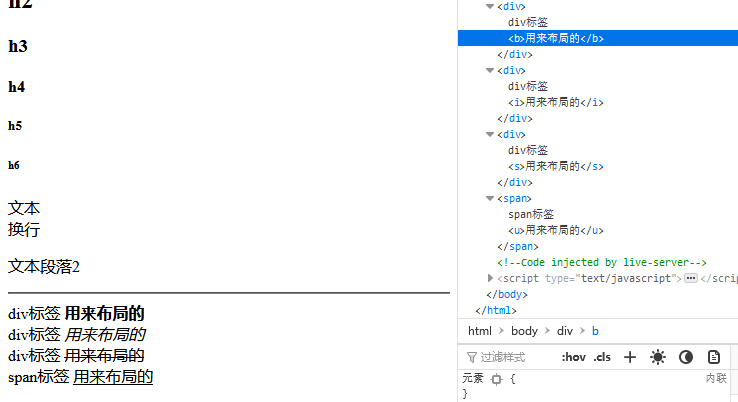Viewport: 738px width, 402px height.
Task: Collapse the span node in DOM tree
Action: point(490,199)
